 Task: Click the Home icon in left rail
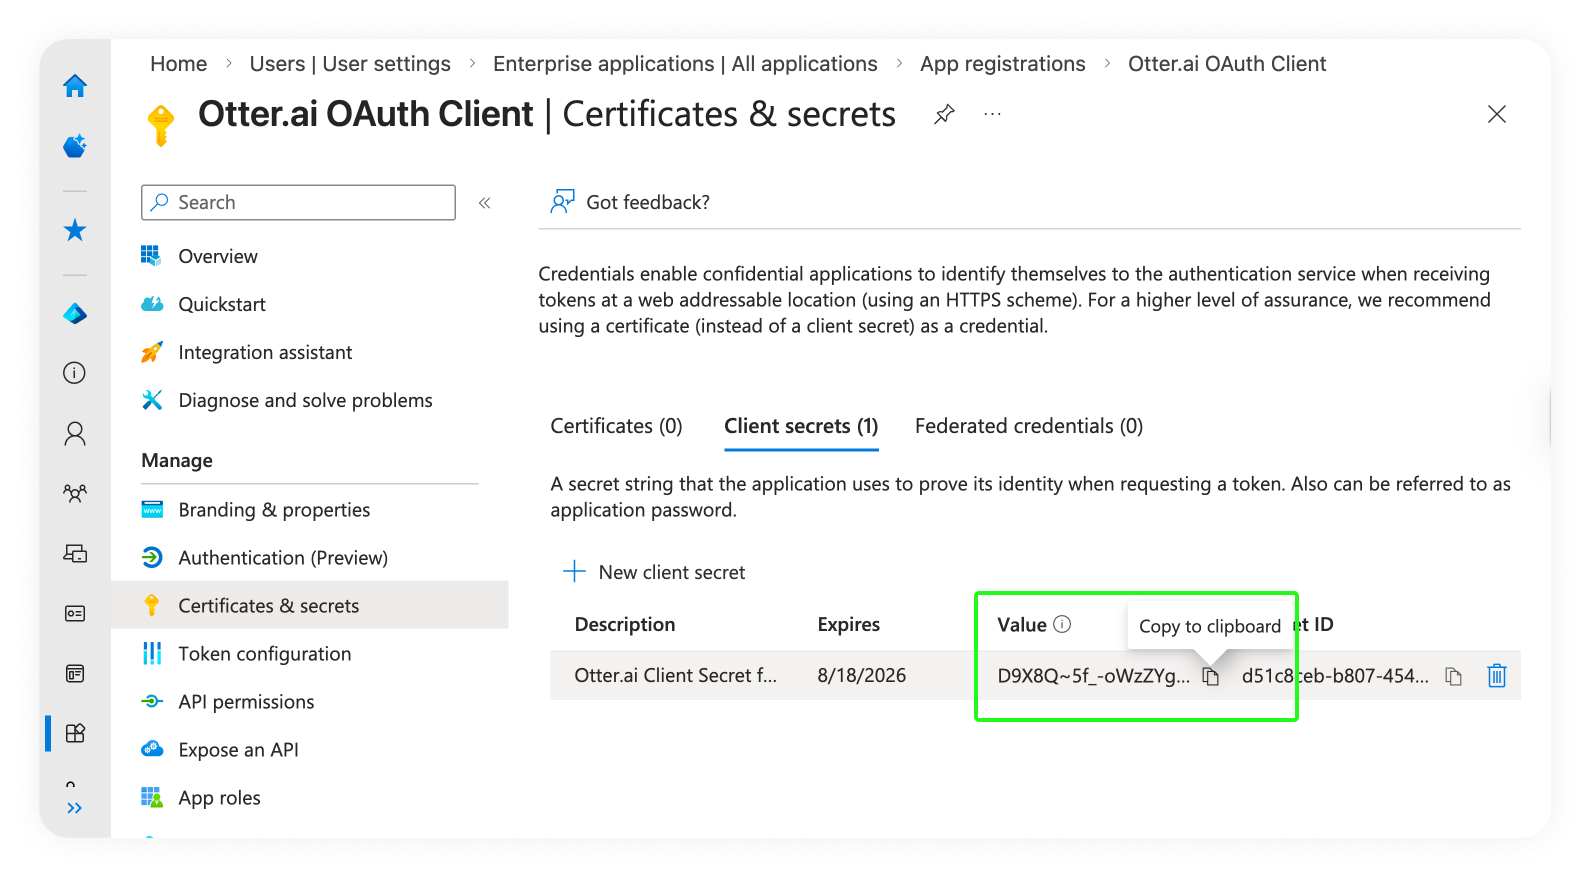click(x=75, y=87)
